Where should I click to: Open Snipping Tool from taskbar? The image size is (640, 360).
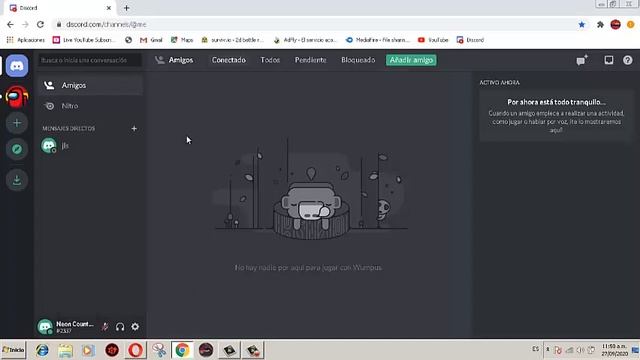click(x=159, y=350)
